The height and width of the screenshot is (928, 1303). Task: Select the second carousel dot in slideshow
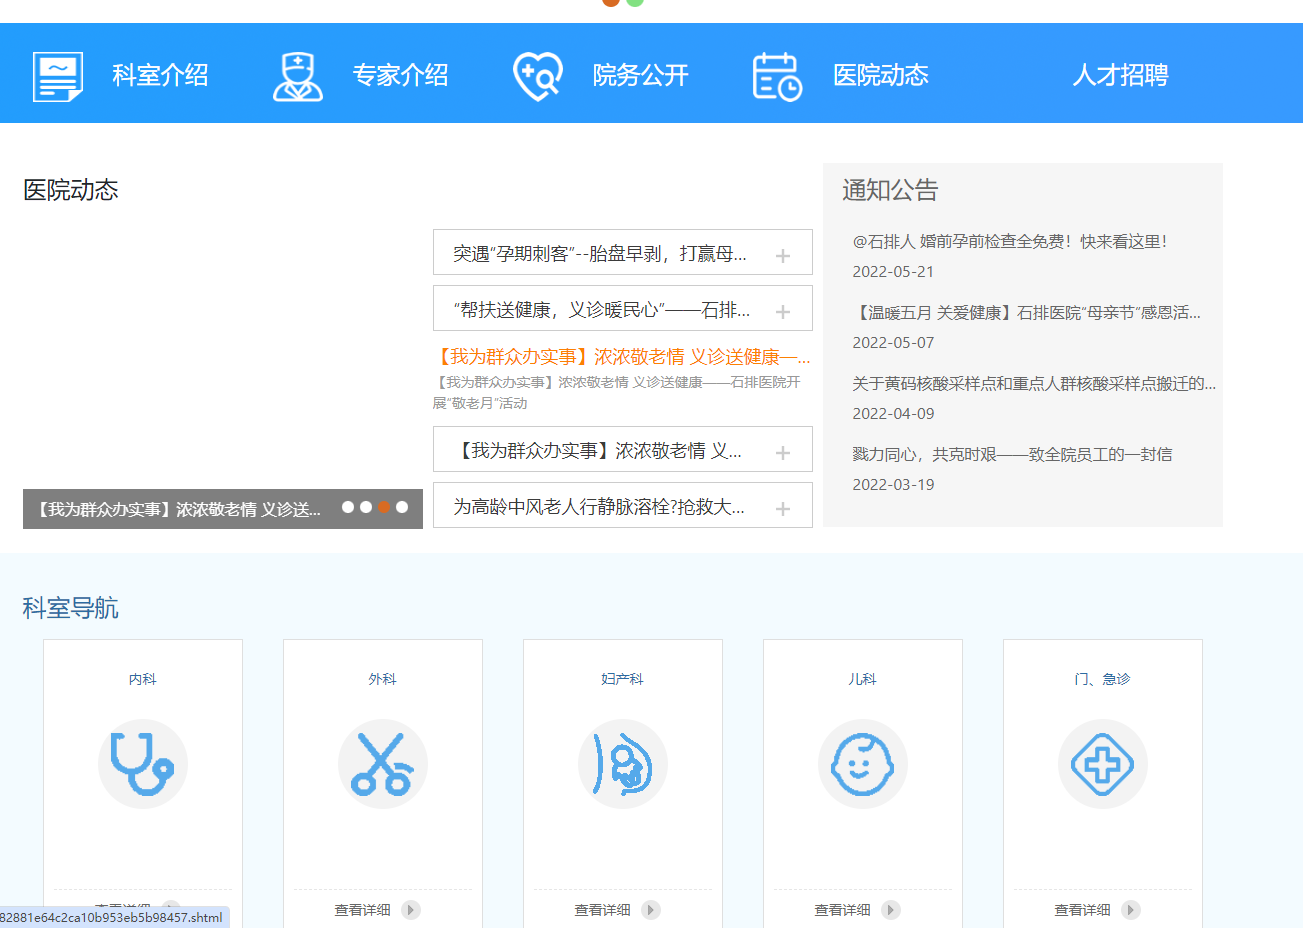[x=366, y=507]
